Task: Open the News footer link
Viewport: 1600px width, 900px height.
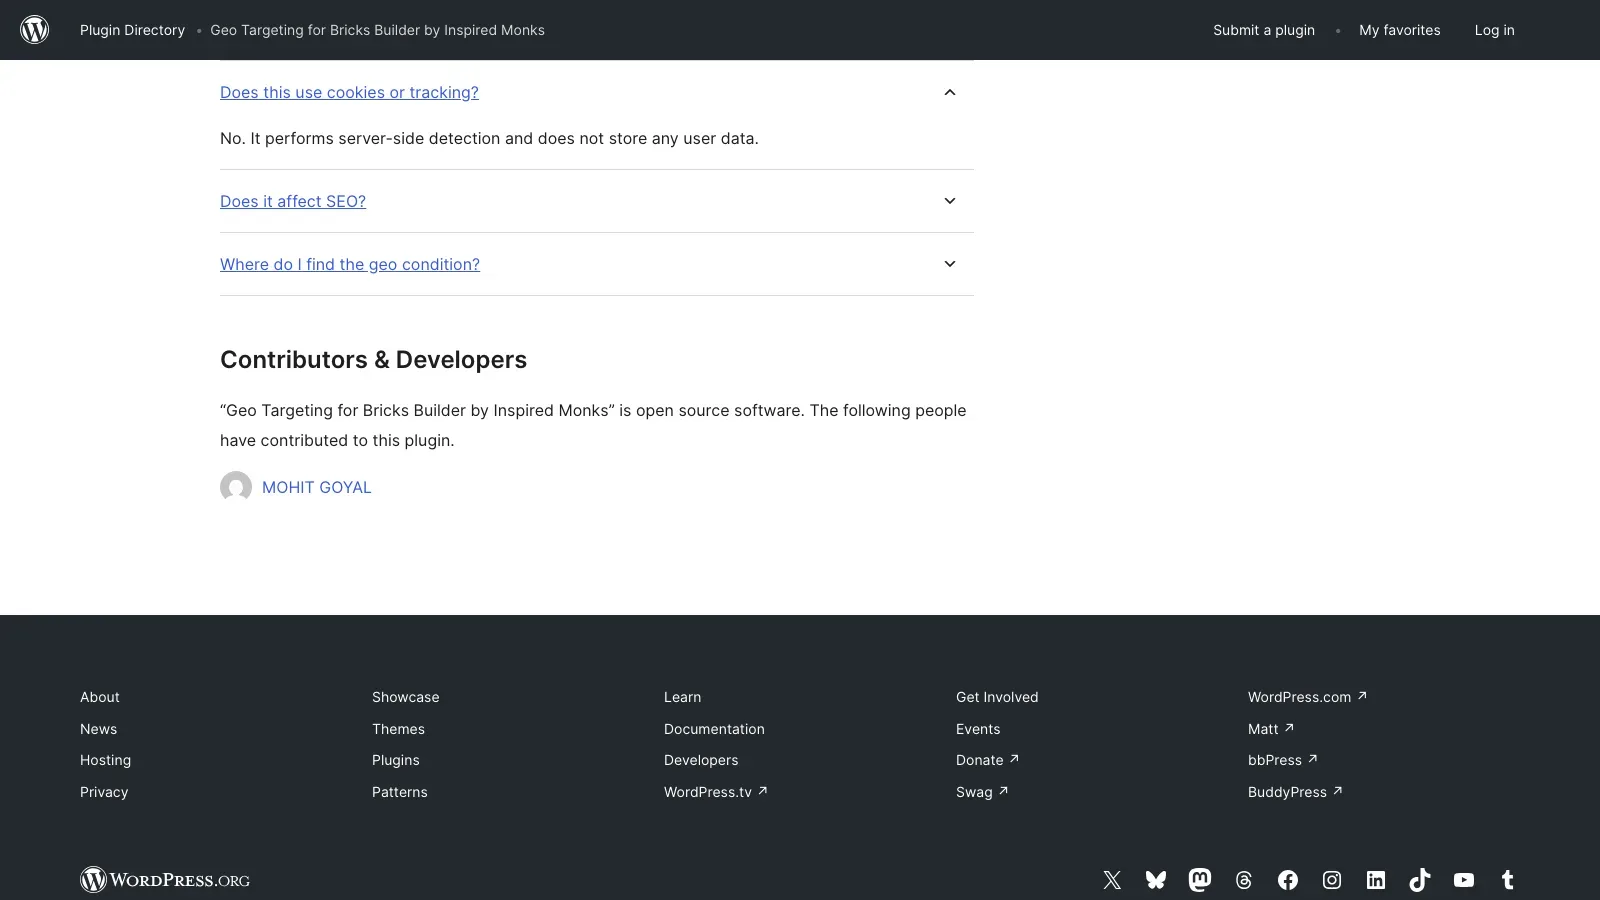Action: tap(98, 729)
